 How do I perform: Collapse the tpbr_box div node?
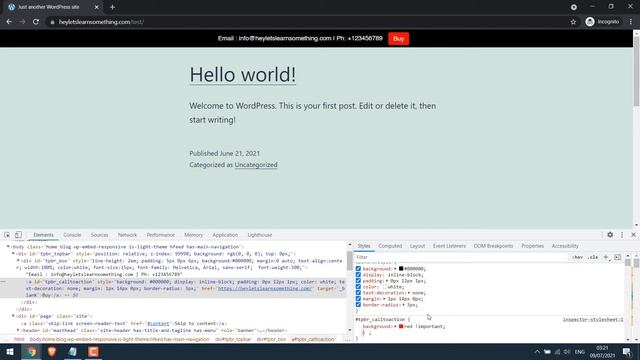(x=18, y=260)
